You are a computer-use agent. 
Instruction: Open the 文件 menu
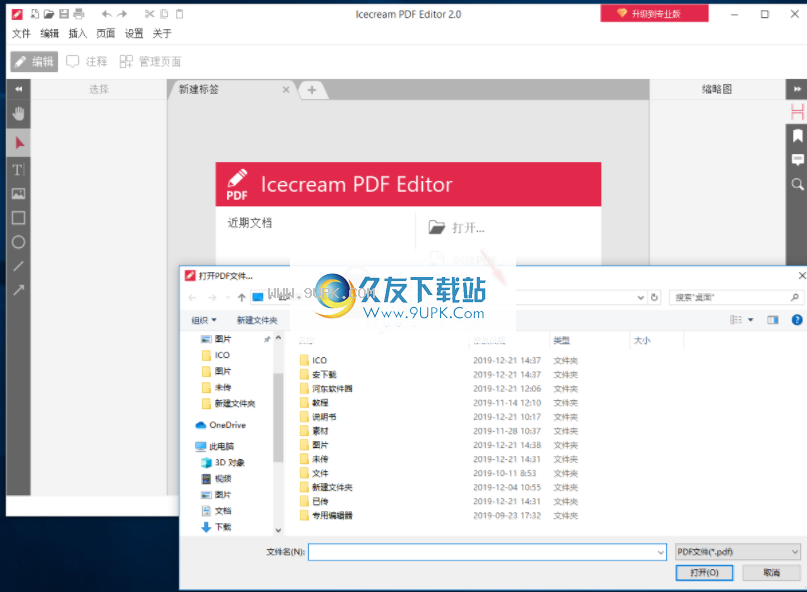[22, 33]
